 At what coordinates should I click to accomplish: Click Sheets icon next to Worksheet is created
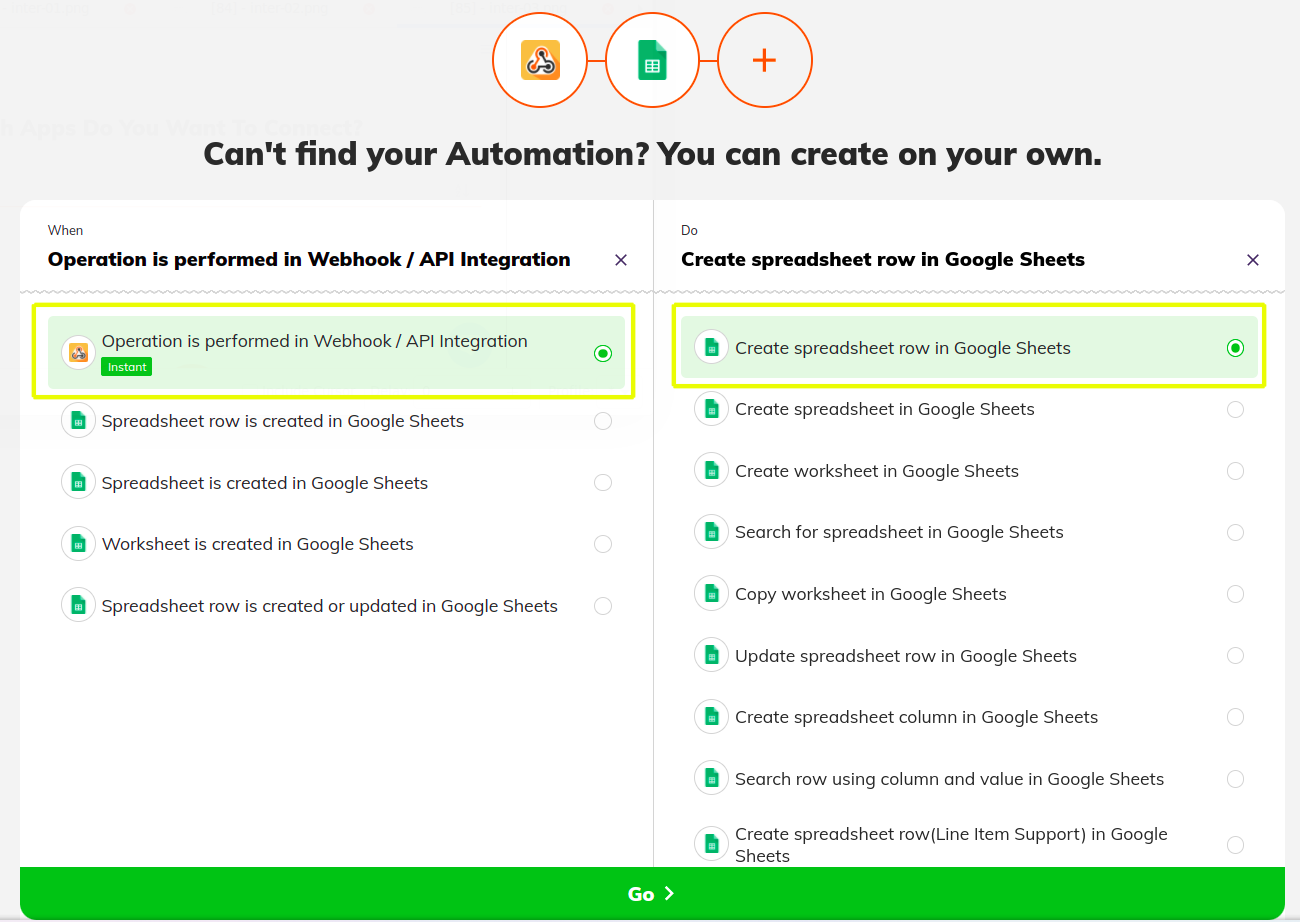pyautogui.click(x=79, y=544)
